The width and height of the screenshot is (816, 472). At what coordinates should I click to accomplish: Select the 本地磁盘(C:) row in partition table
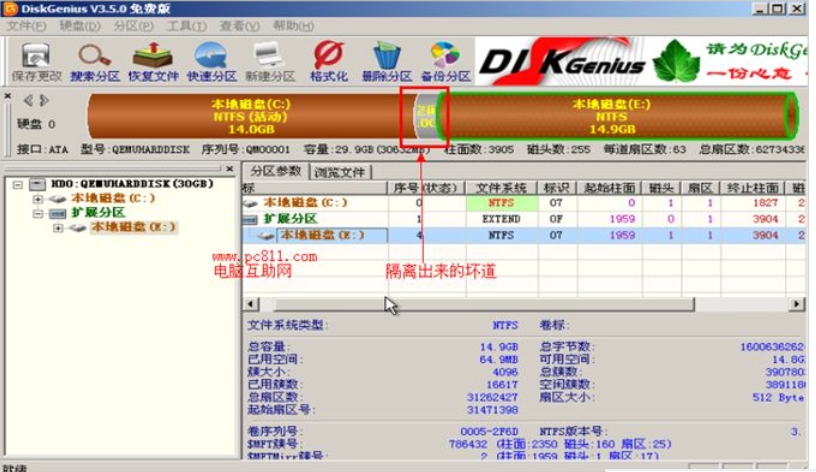[305, 203]
